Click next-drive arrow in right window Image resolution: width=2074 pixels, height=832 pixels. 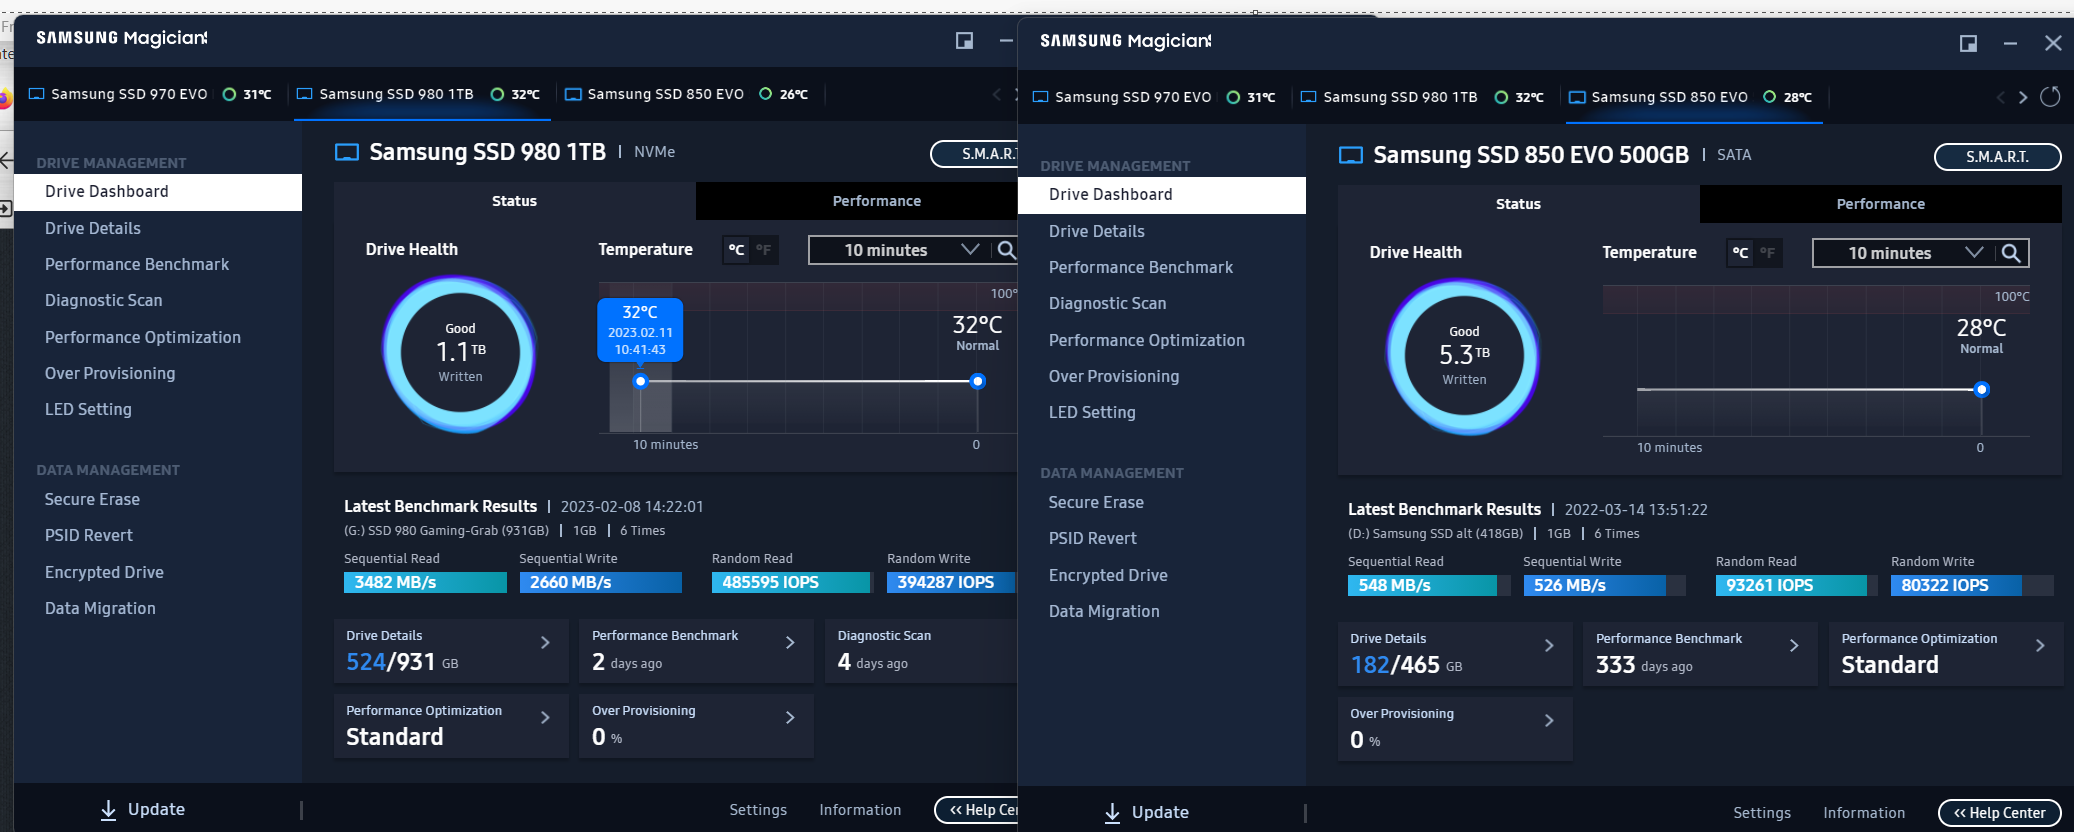[2023, 97]
